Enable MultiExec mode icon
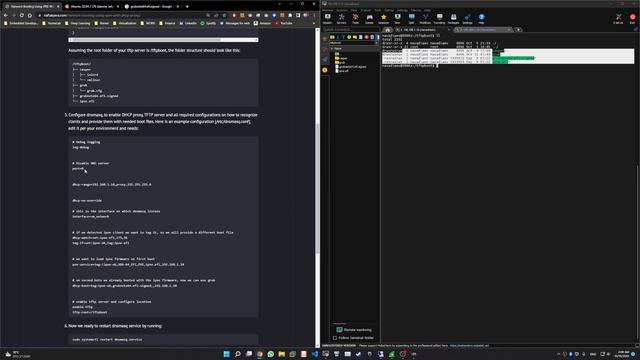640x360 pixels. [425, 18]
